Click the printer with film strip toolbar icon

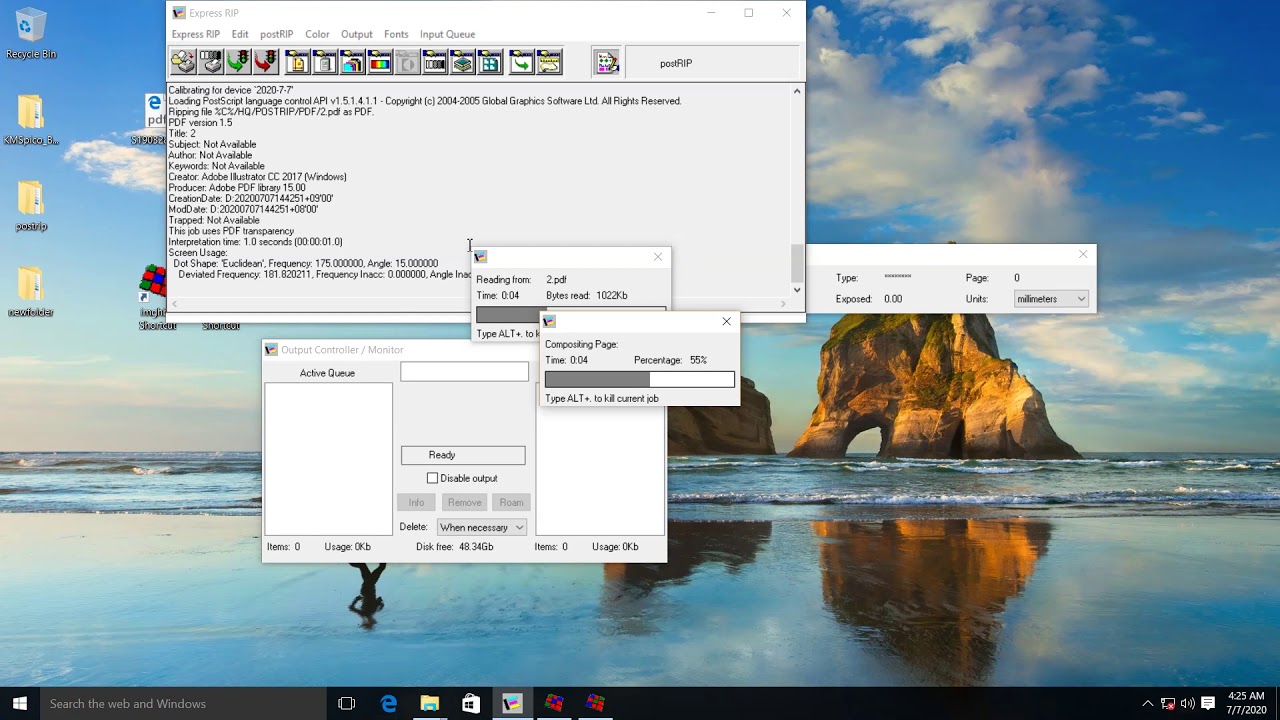(x=211, y=63)
